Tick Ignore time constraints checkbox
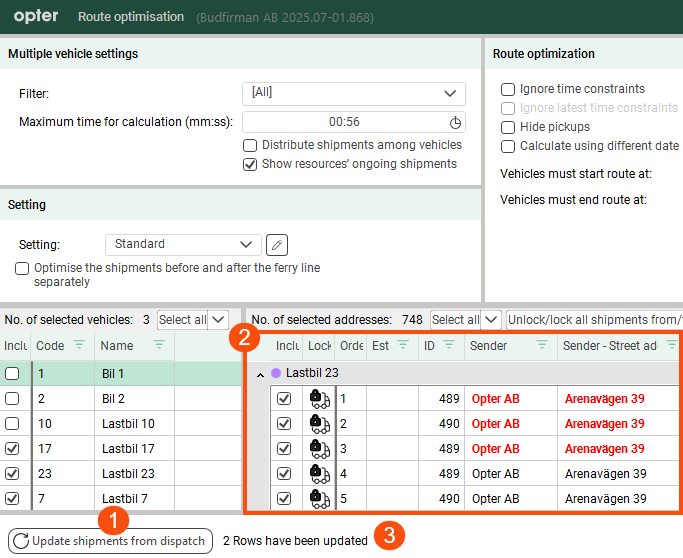 (x=508, y=89)
